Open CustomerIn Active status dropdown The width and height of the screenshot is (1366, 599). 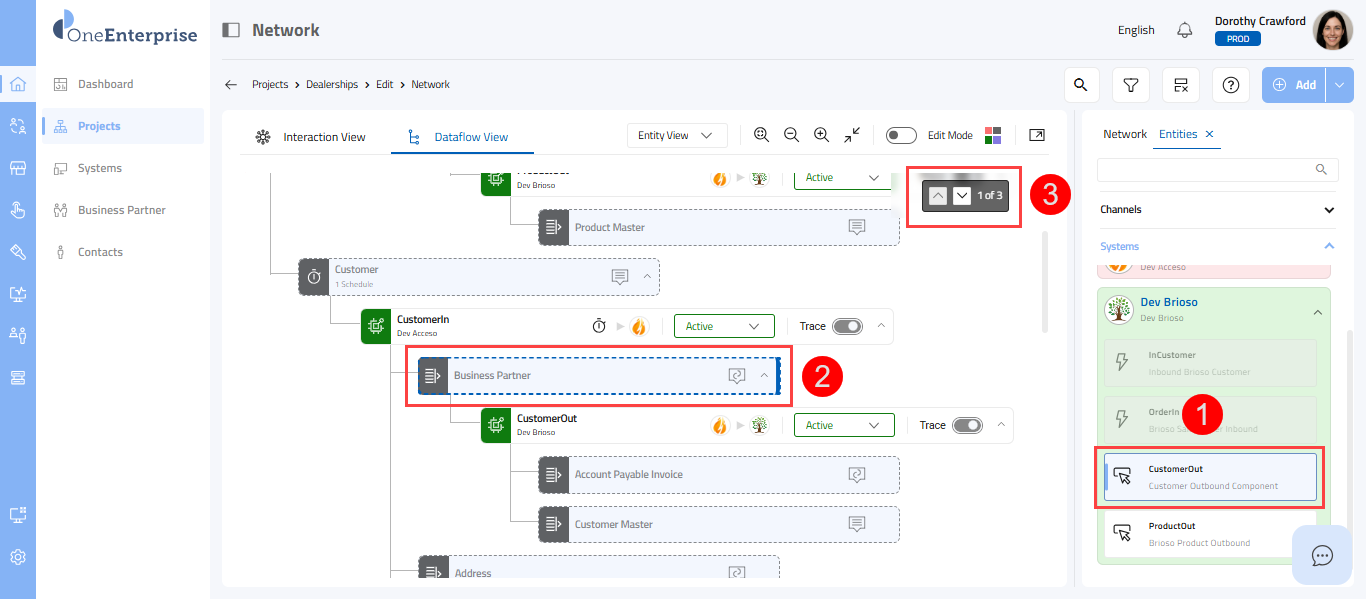[x=724, y=326]
